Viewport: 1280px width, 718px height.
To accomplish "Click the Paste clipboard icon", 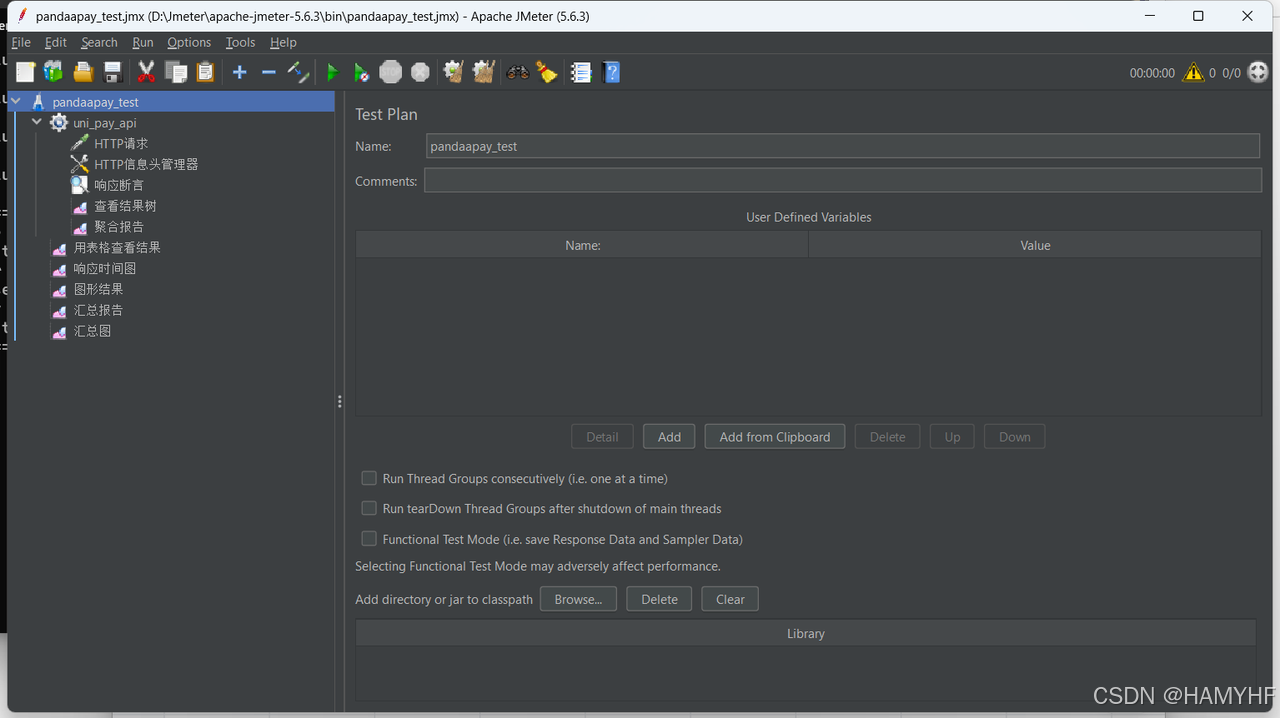I will [205, 72].
